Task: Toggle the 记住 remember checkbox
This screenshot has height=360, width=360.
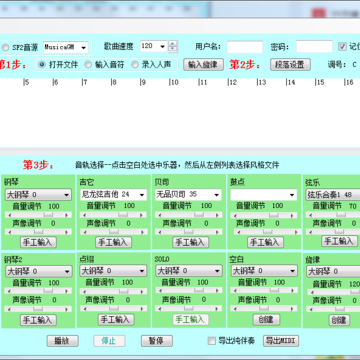Action: click(x=342, y=46)
